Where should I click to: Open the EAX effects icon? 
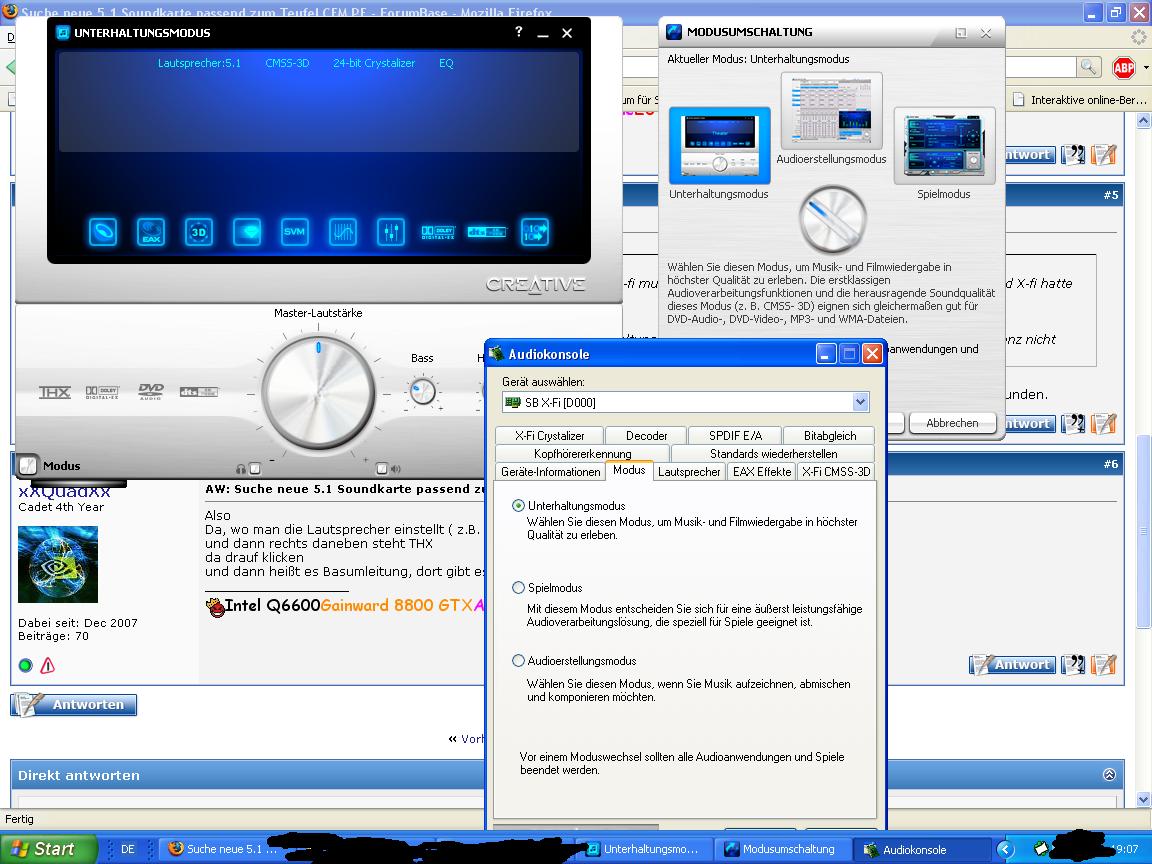(x=151, y=232)
